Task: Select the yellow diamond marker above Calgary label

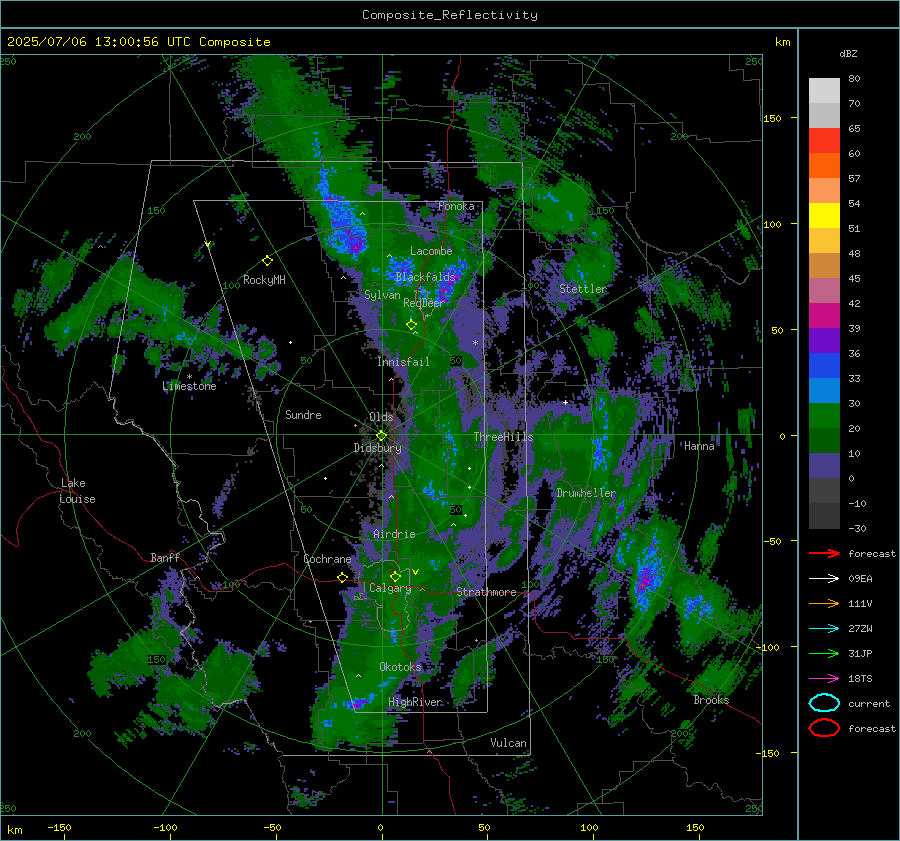Action: 395,576
